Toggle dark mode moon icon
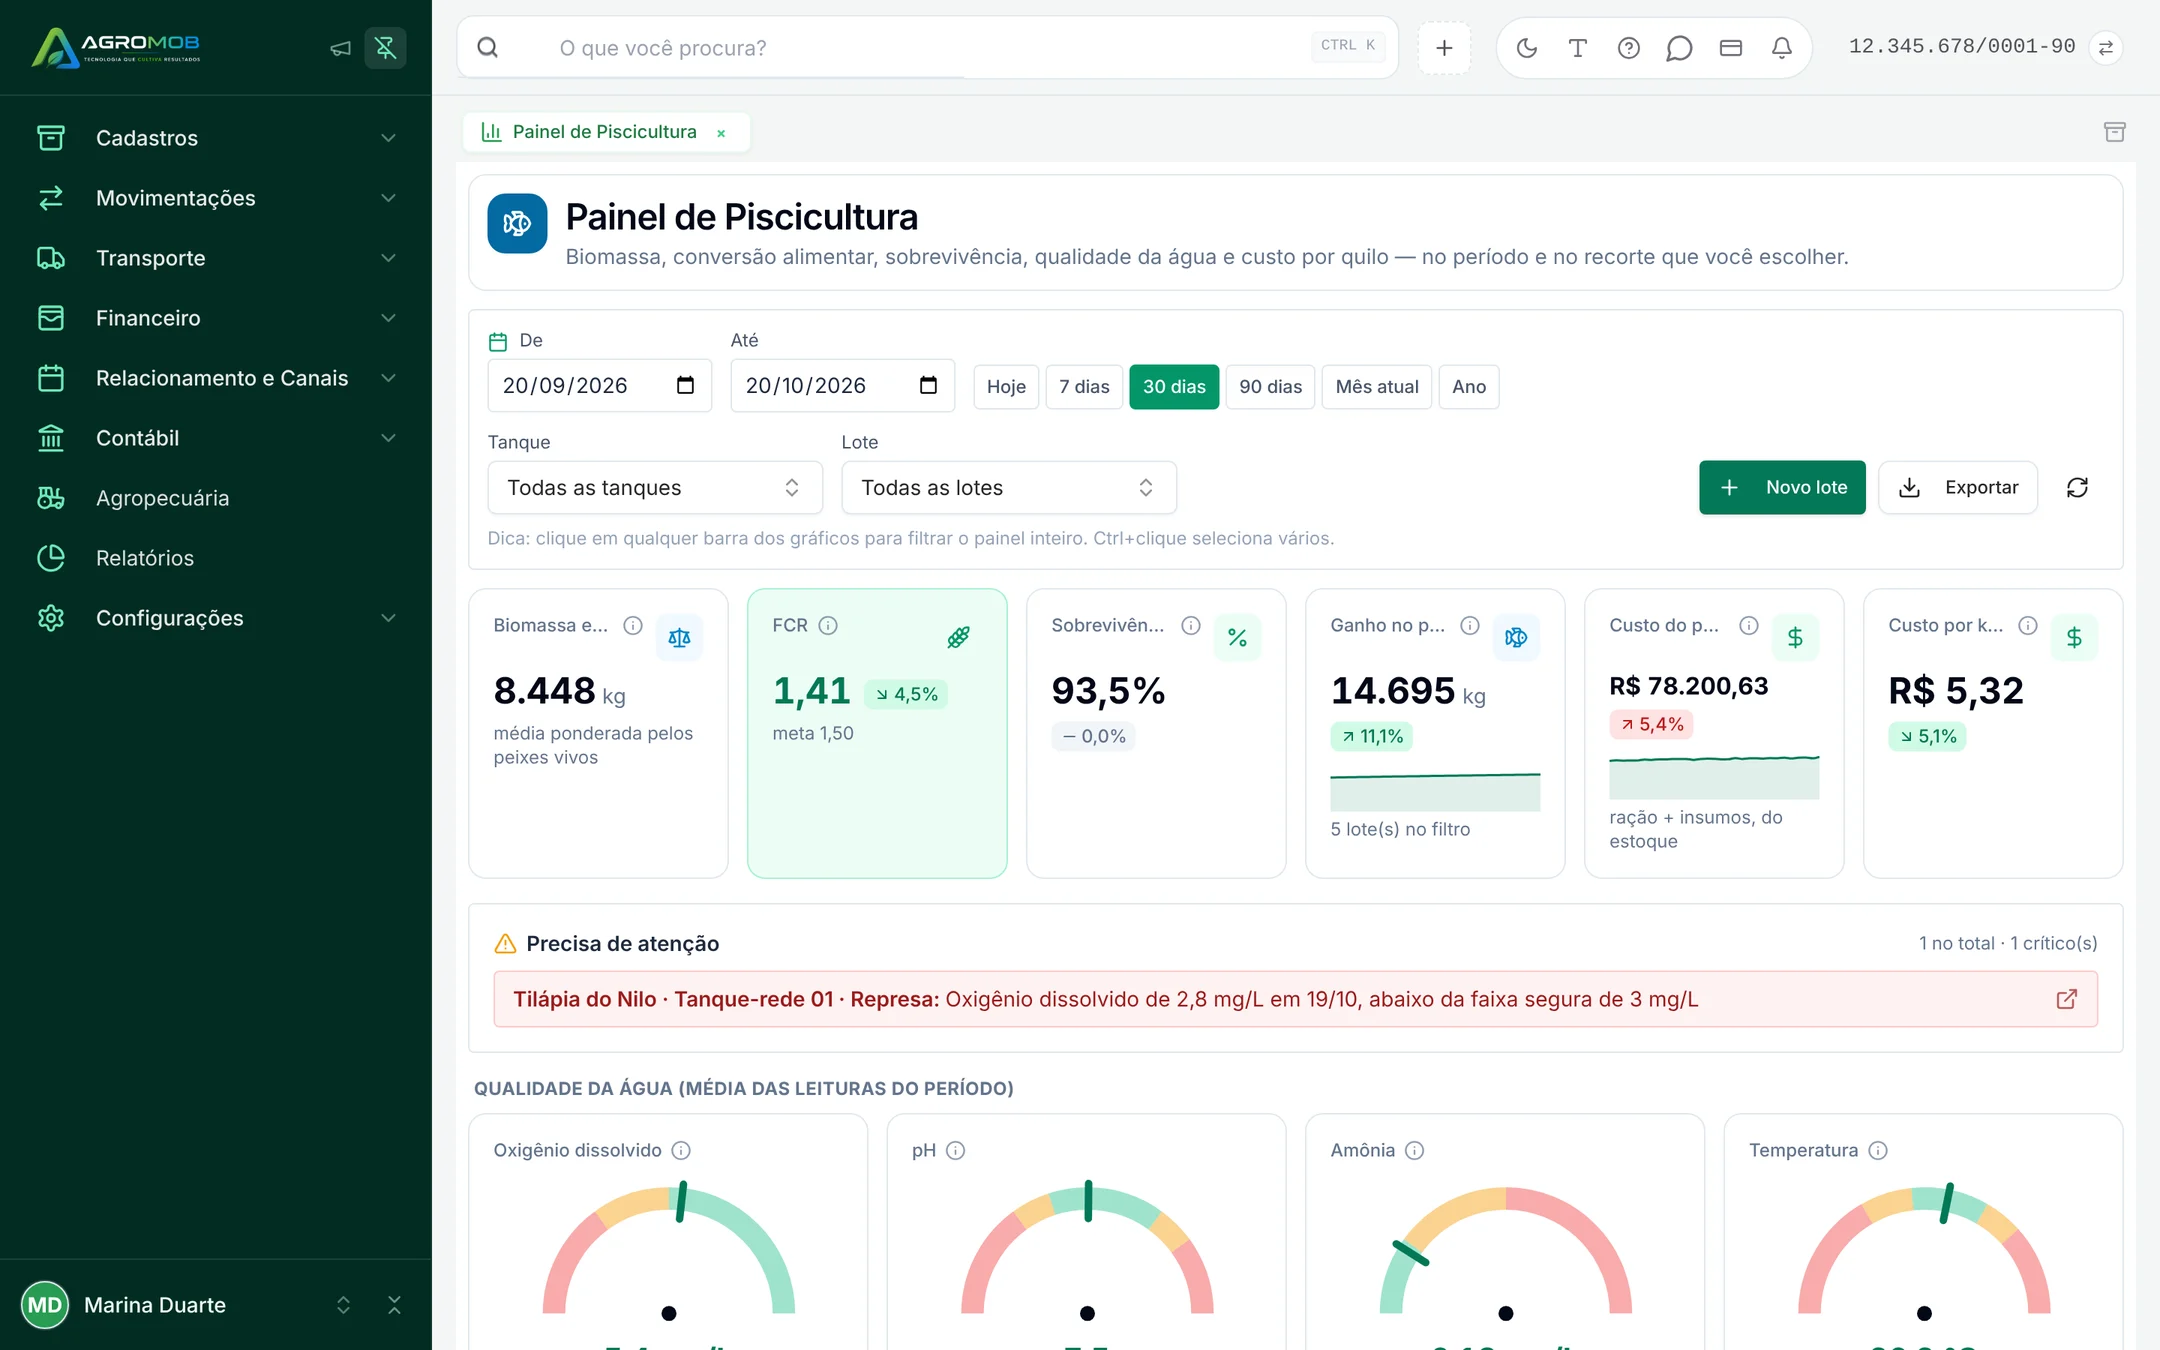This screenshot has width=2160, height=1350. tap(1526, 48)
